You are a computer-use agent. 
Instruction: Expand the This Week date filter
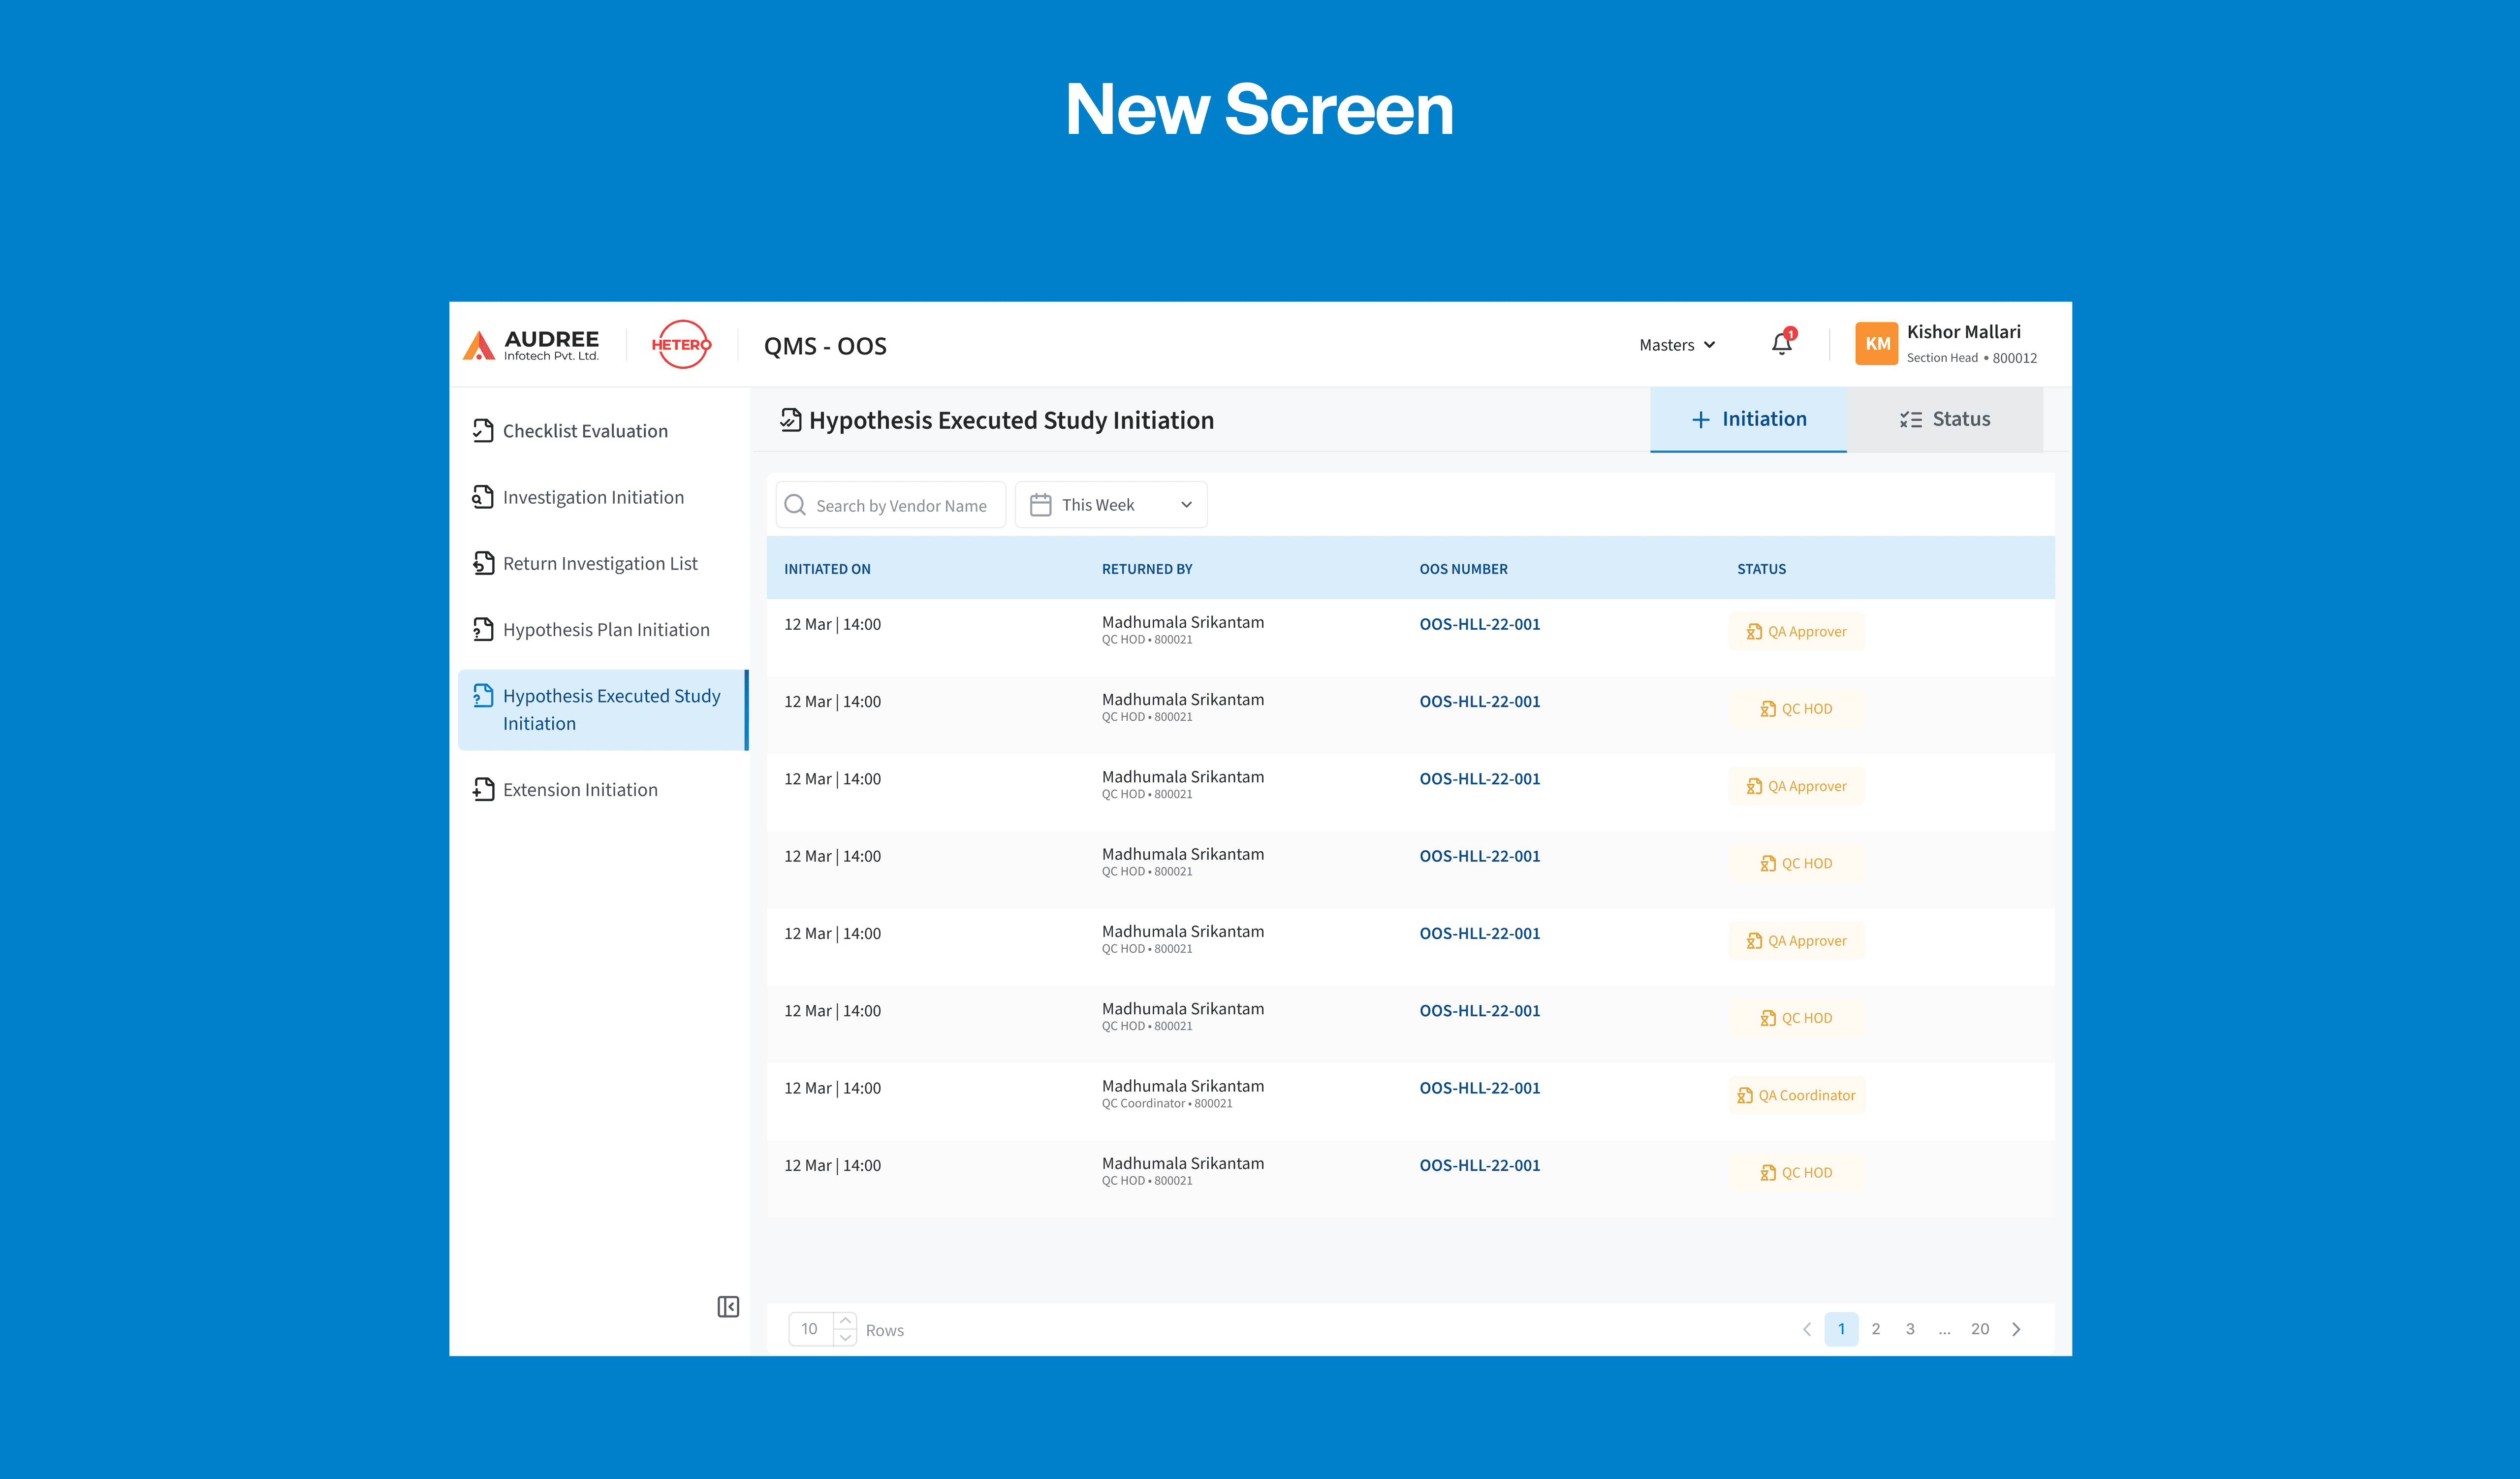tap(1110, 505)
